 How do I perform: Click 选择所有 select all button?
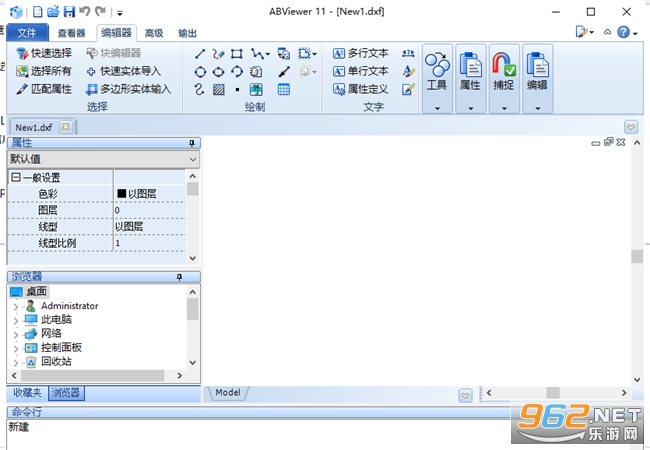pos(44,71)
